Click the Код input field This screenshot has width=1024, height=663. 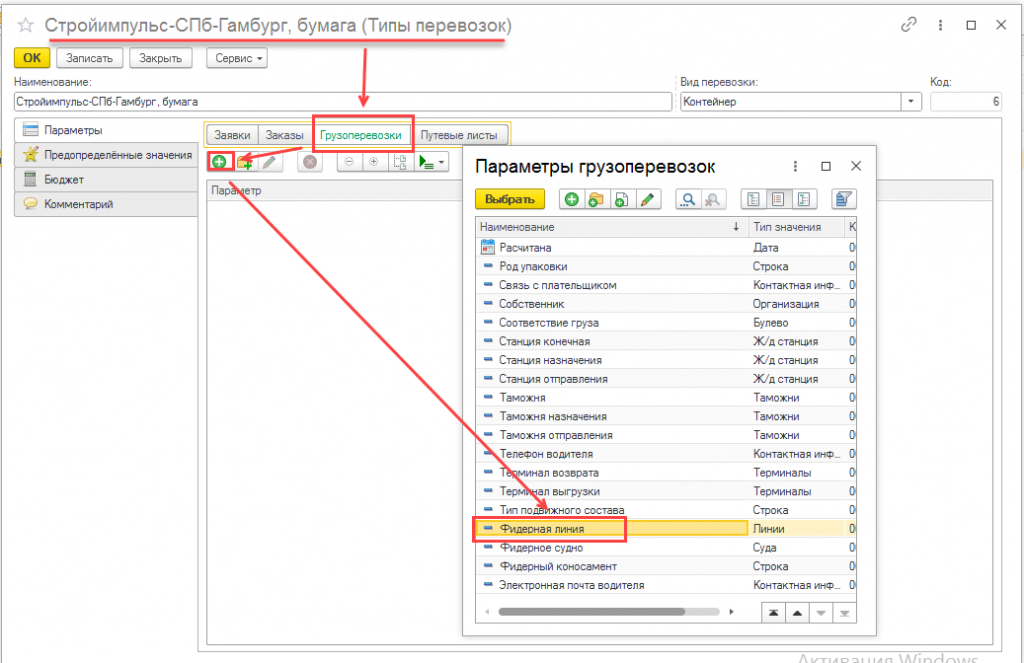pyautogui.click(x=966, y=102)
